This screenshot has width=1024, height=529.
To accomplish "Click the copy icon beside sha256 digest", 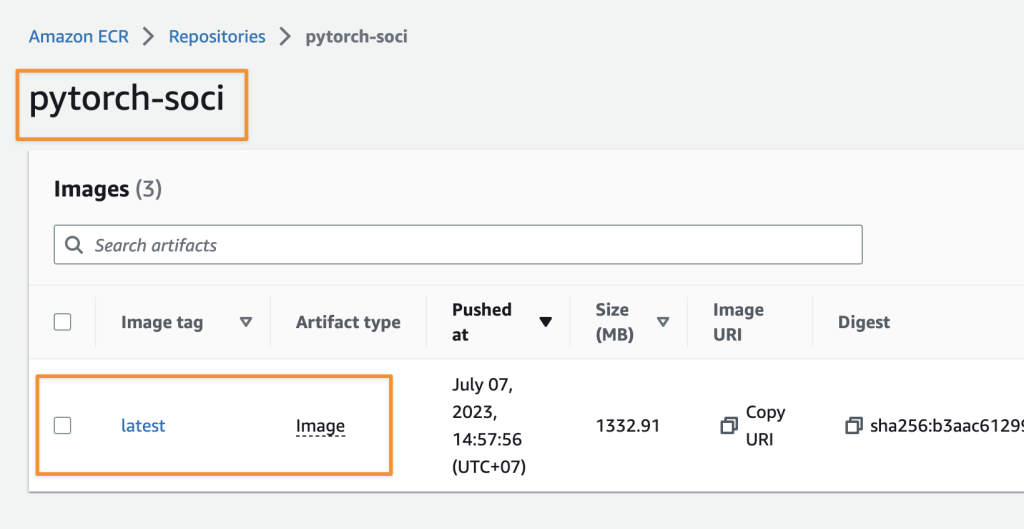I will click(x=853, y=426).
